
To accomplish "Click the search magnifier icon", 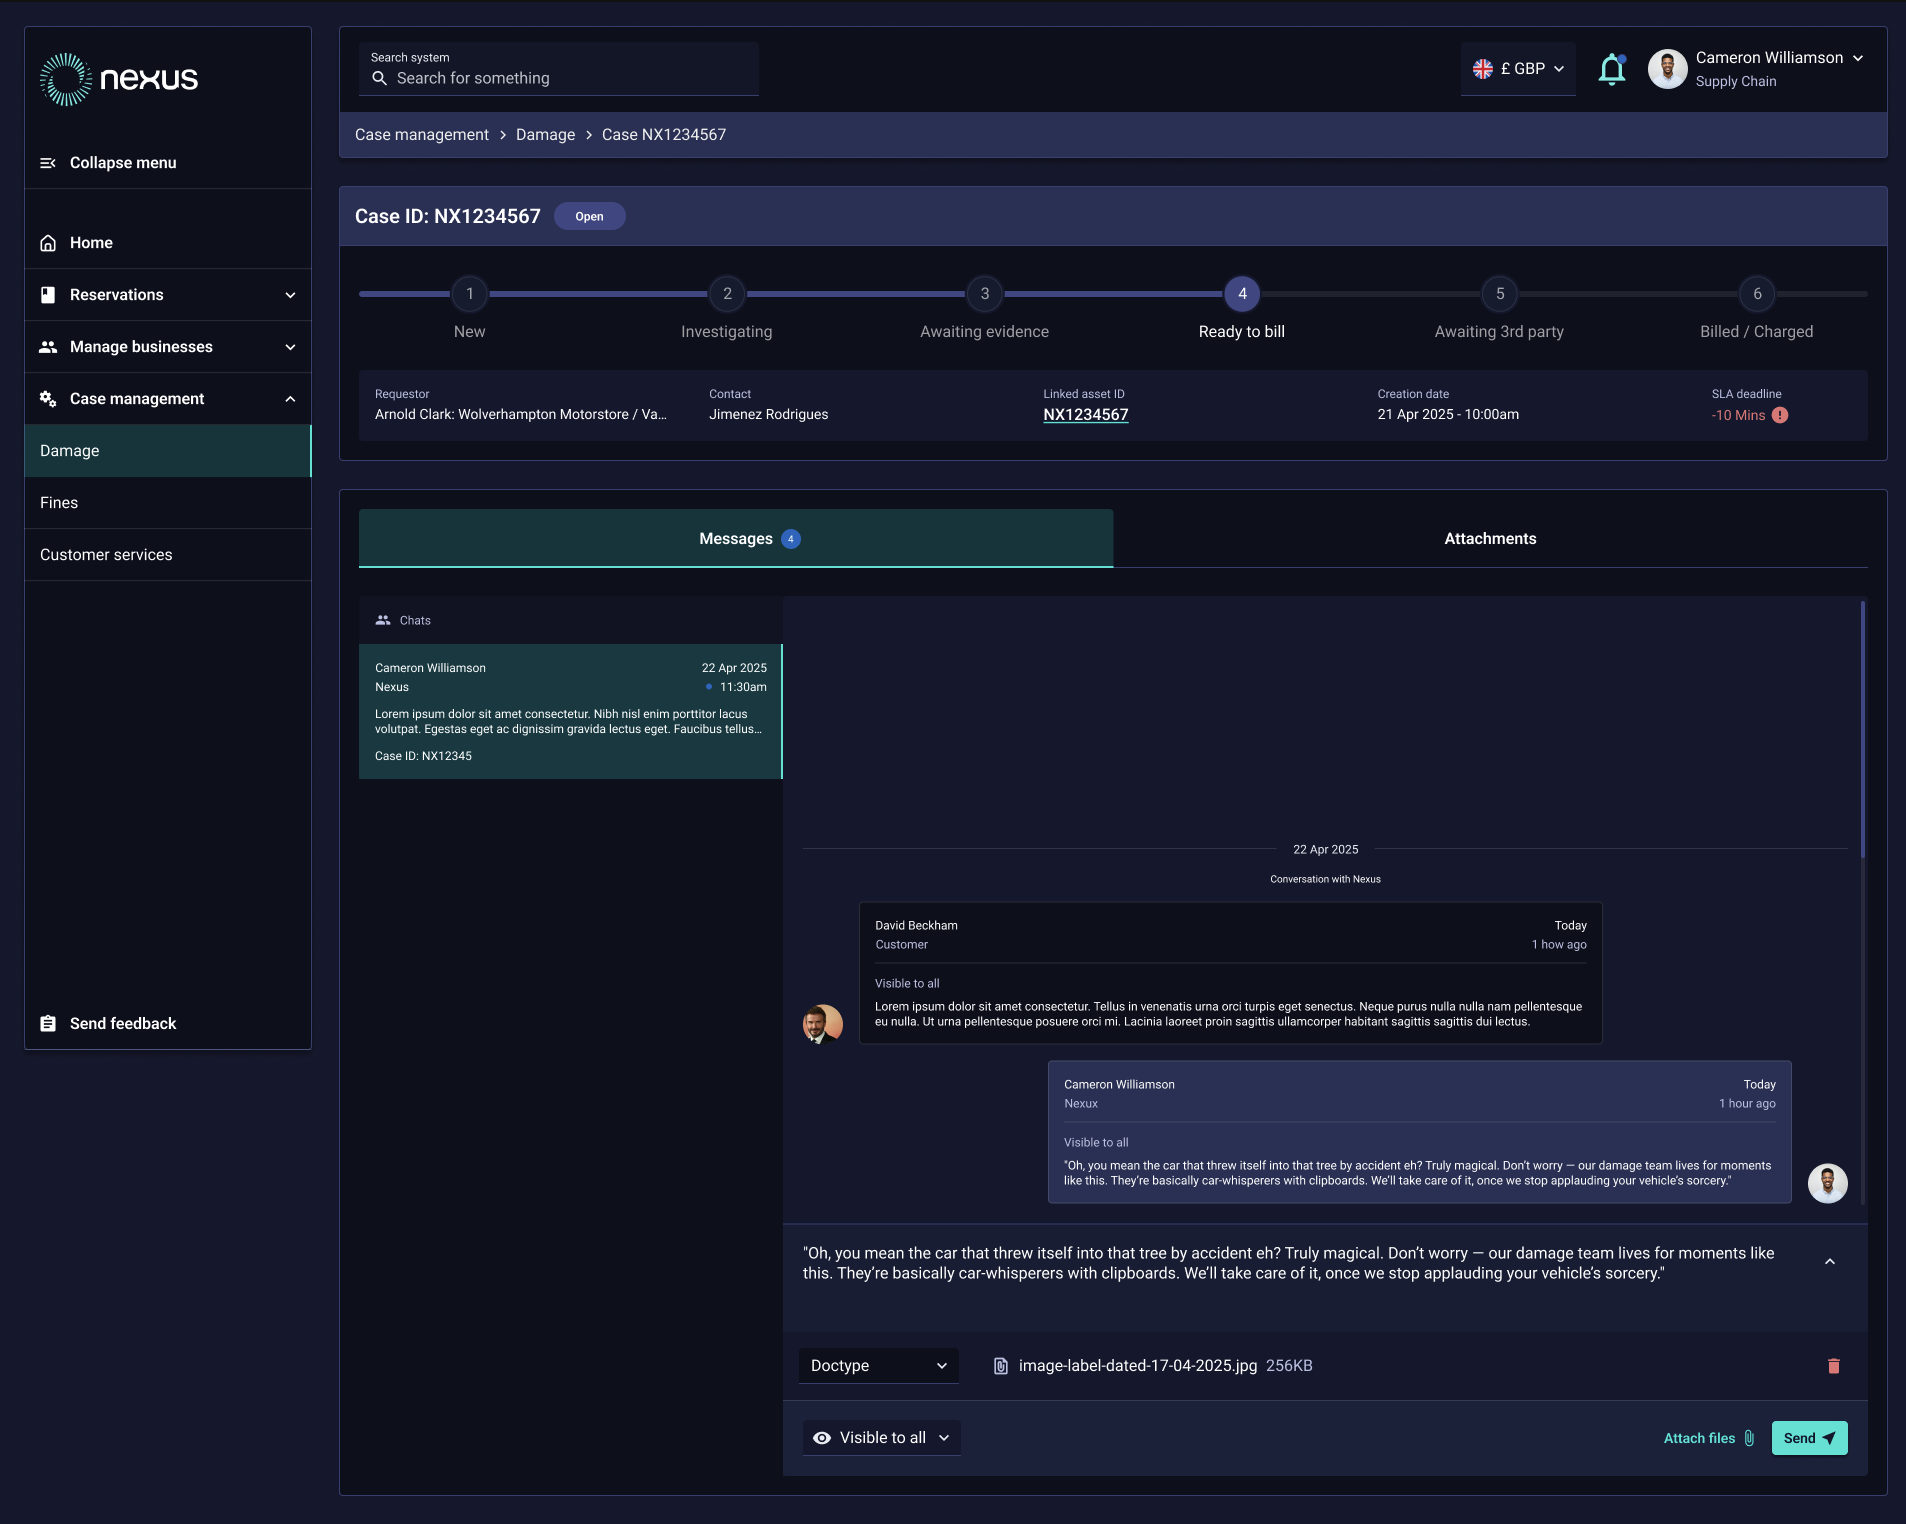I will tap(379, 78).
